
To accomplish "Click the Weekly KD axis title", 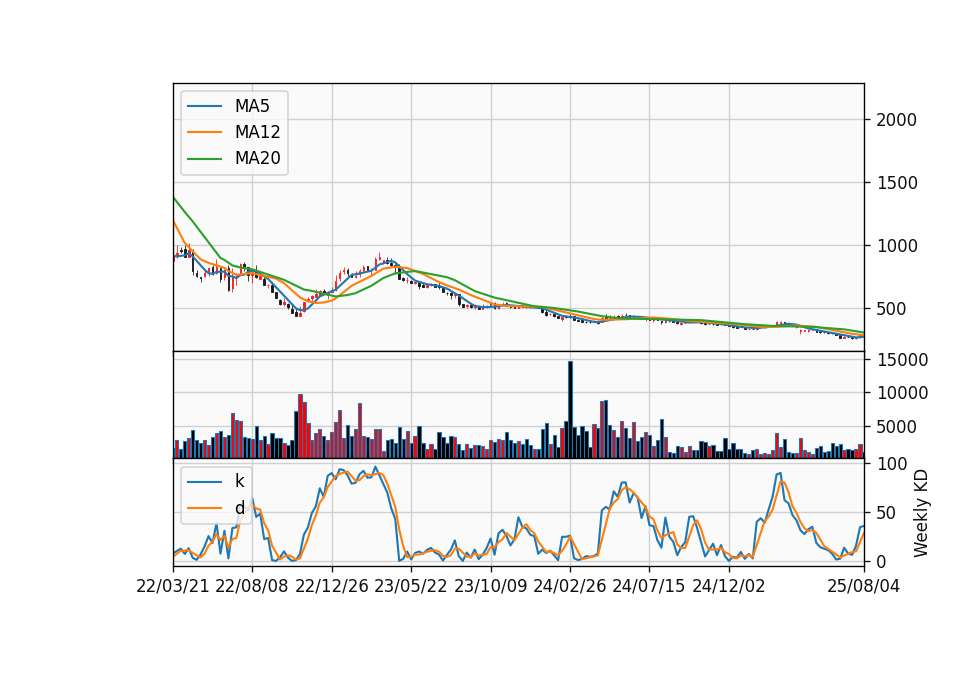I will point(921,514).
